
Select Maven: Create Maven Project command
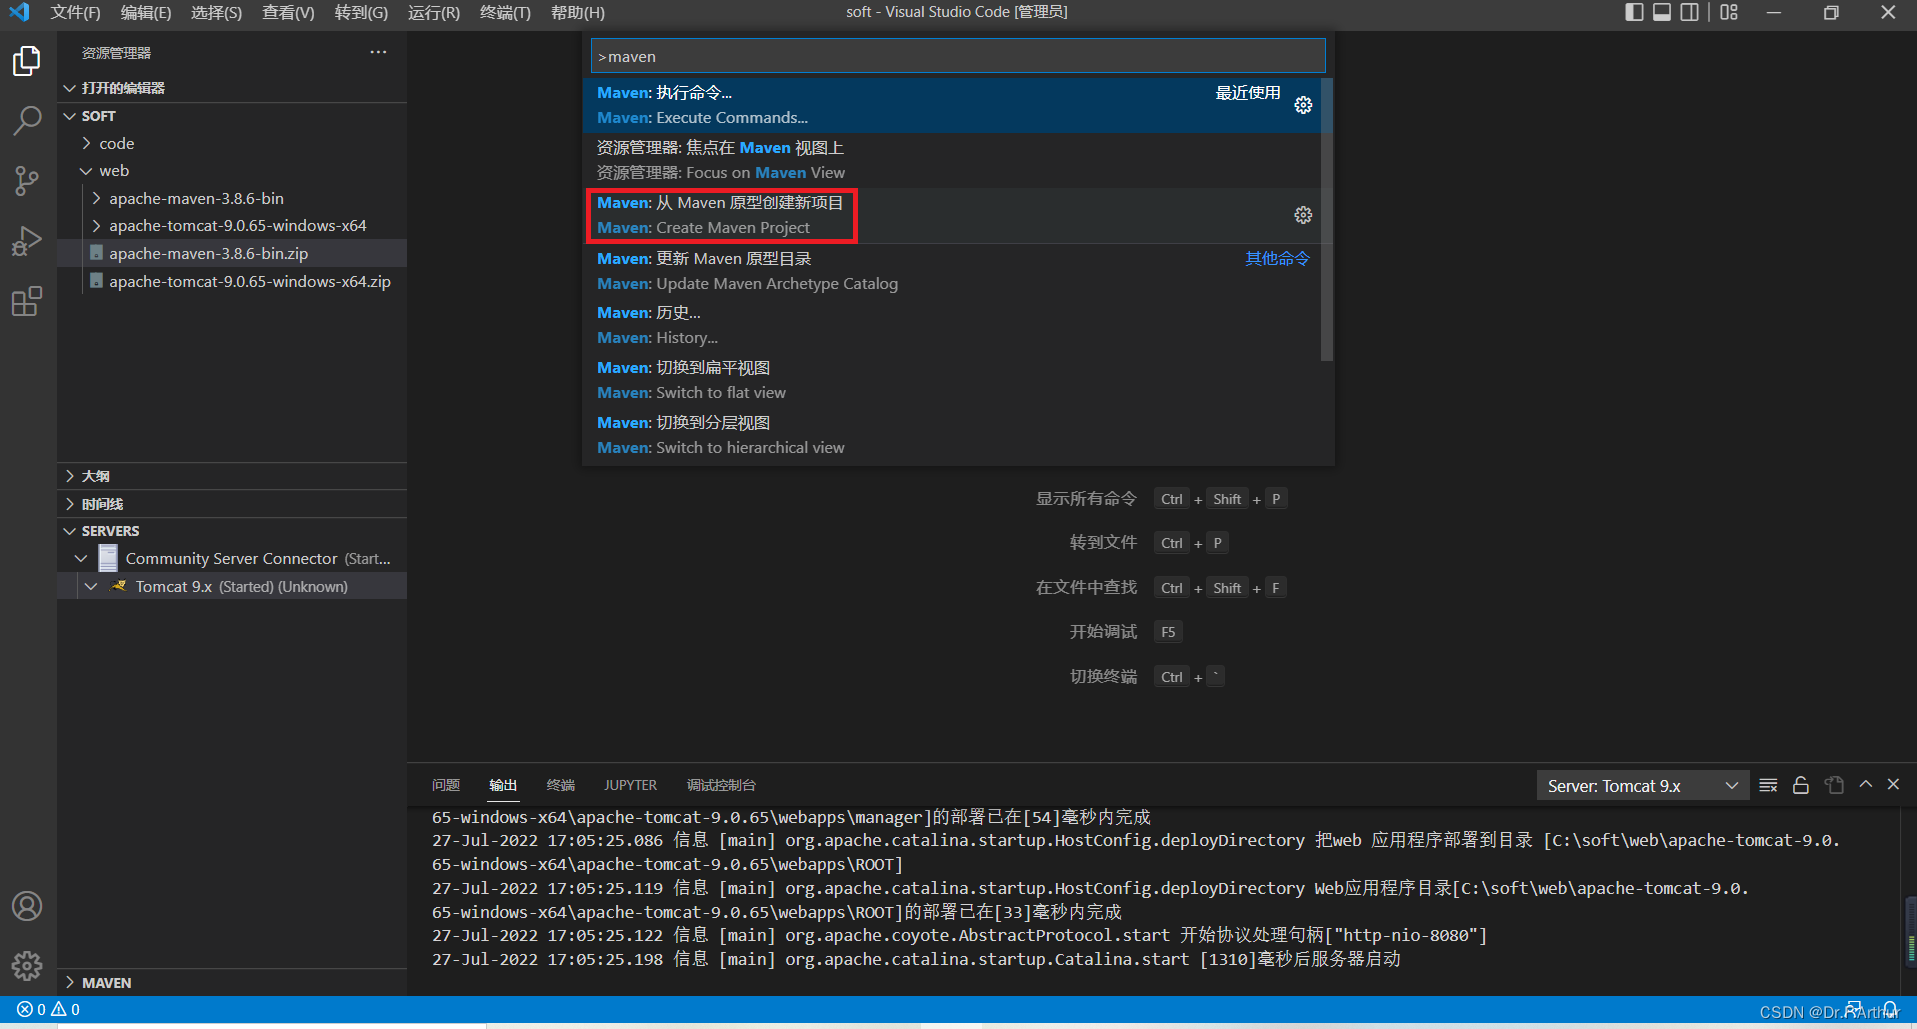(x=952, y=215)
